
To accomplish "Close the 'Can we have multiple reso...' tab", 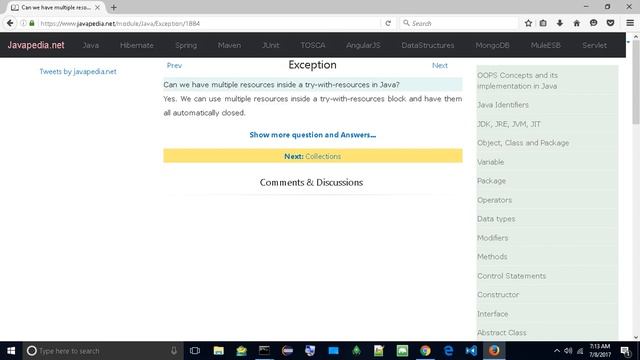I will coord(97,7).
